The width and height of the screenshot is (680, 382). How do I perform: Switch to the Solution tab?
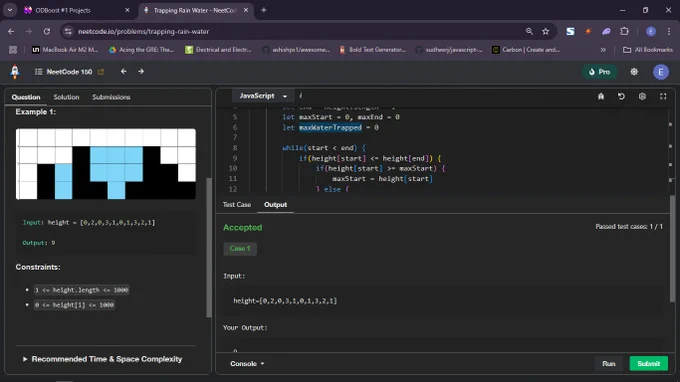tap(66, 97)
